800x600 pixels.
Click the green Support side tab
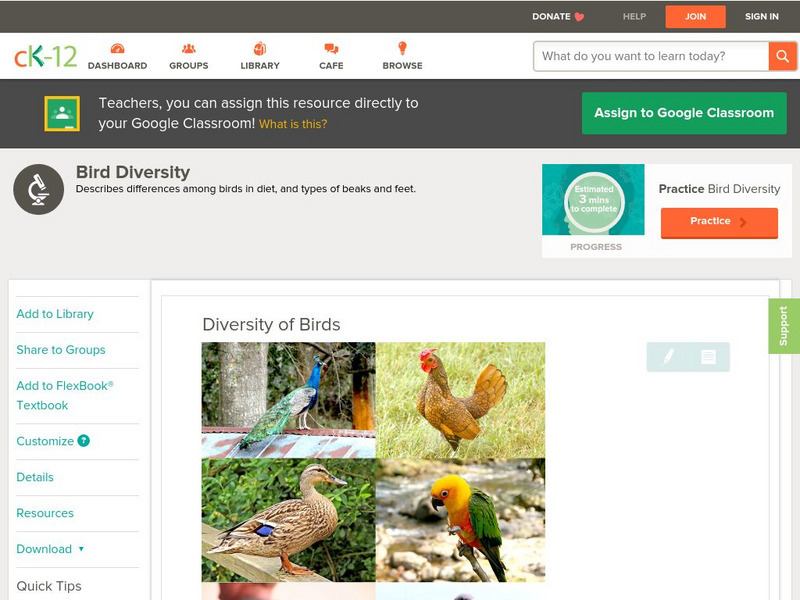click(784, 326)
